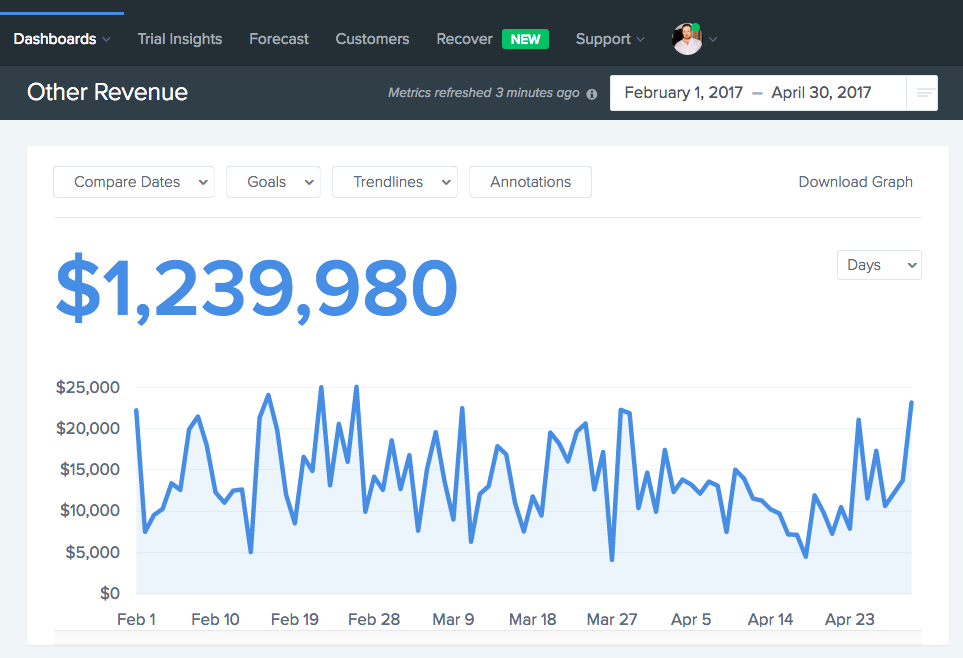Click the user profile avatar
This screenshot has width=963, height=658.
pos(687,39)
